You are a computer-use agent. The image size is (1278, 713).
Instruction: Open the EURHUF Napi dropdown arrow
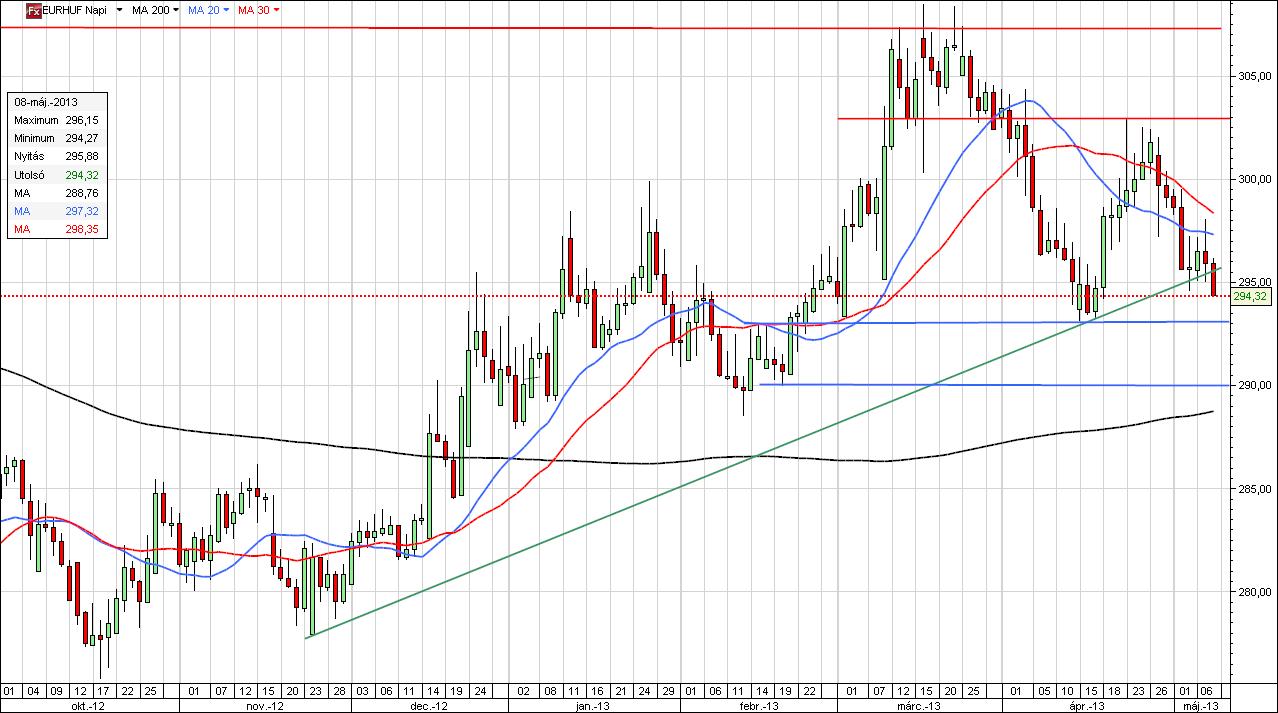pyautogui.click(x=120, y=10)
